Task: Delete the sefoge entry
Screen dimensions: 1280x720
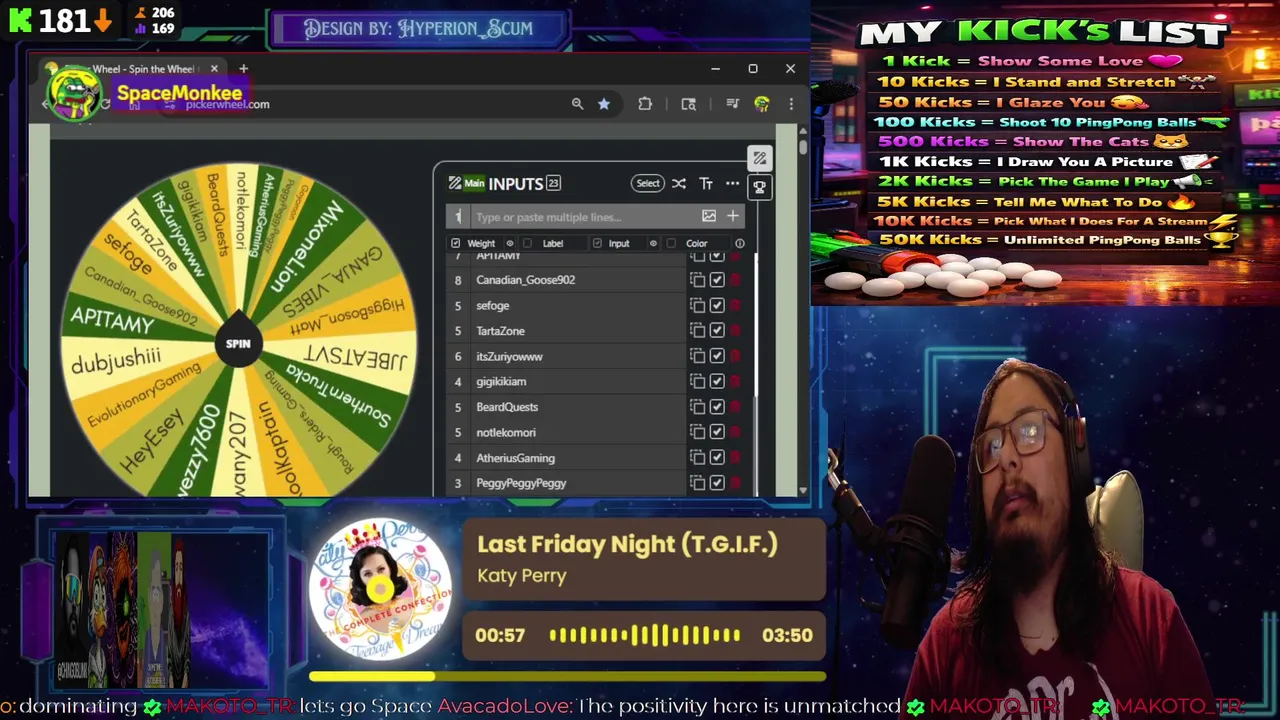Action: click(x=737, y=306)
